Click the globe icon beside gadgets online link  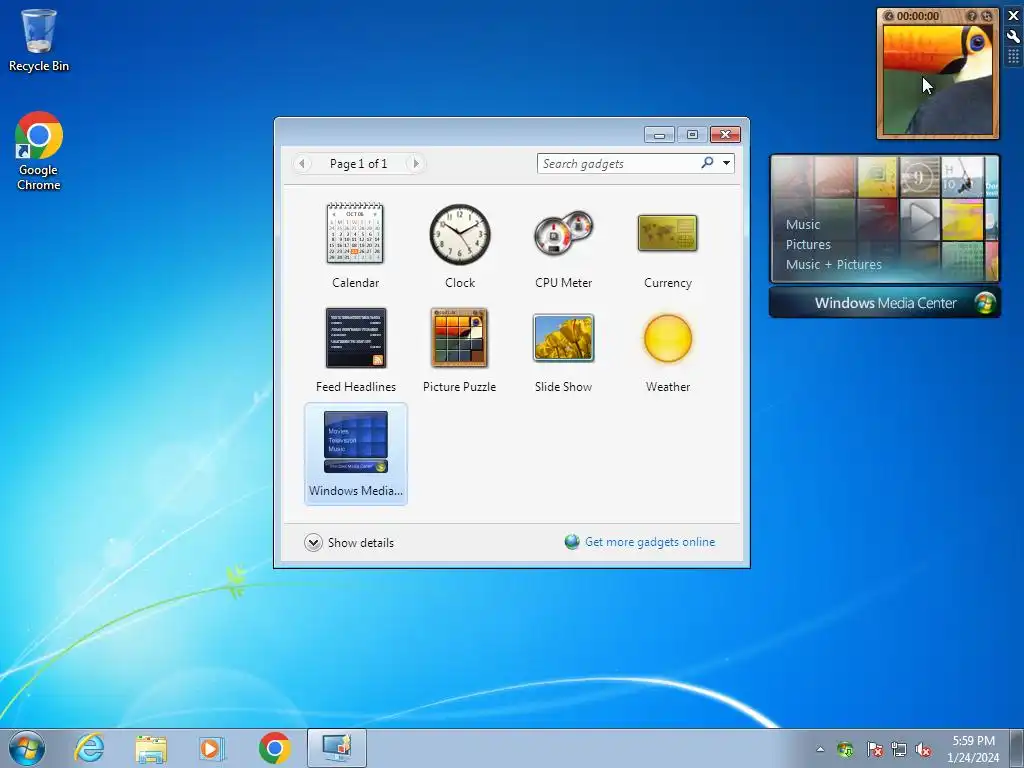(572, 542)
